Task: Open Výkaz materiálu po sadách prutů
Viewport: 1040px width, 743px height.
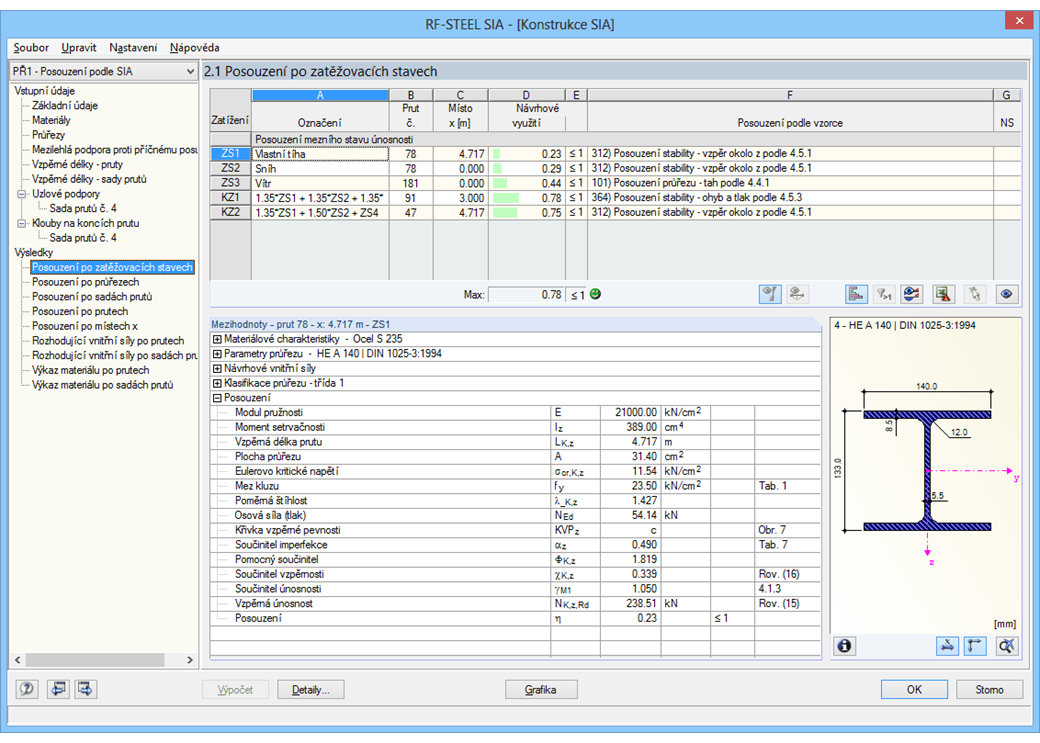Action: click(x=102, y=385)
